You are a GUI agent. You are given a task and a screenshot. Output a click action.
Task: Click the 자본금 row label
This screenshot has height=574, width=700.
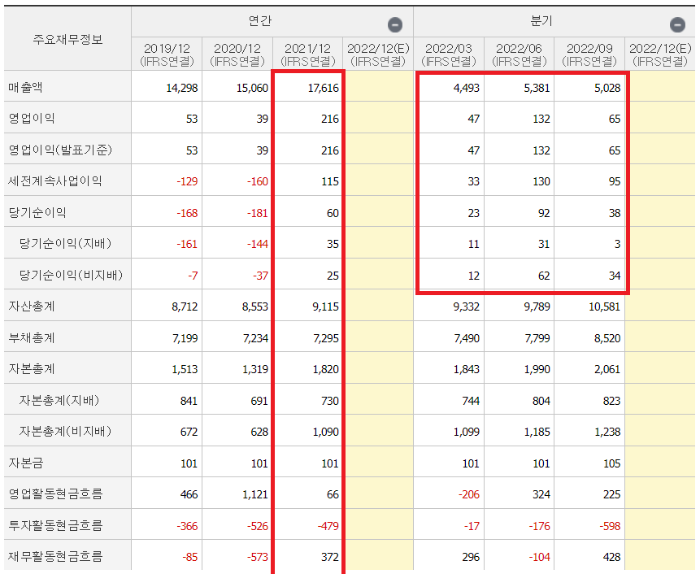pyautogui.click(x=25, y=462)
